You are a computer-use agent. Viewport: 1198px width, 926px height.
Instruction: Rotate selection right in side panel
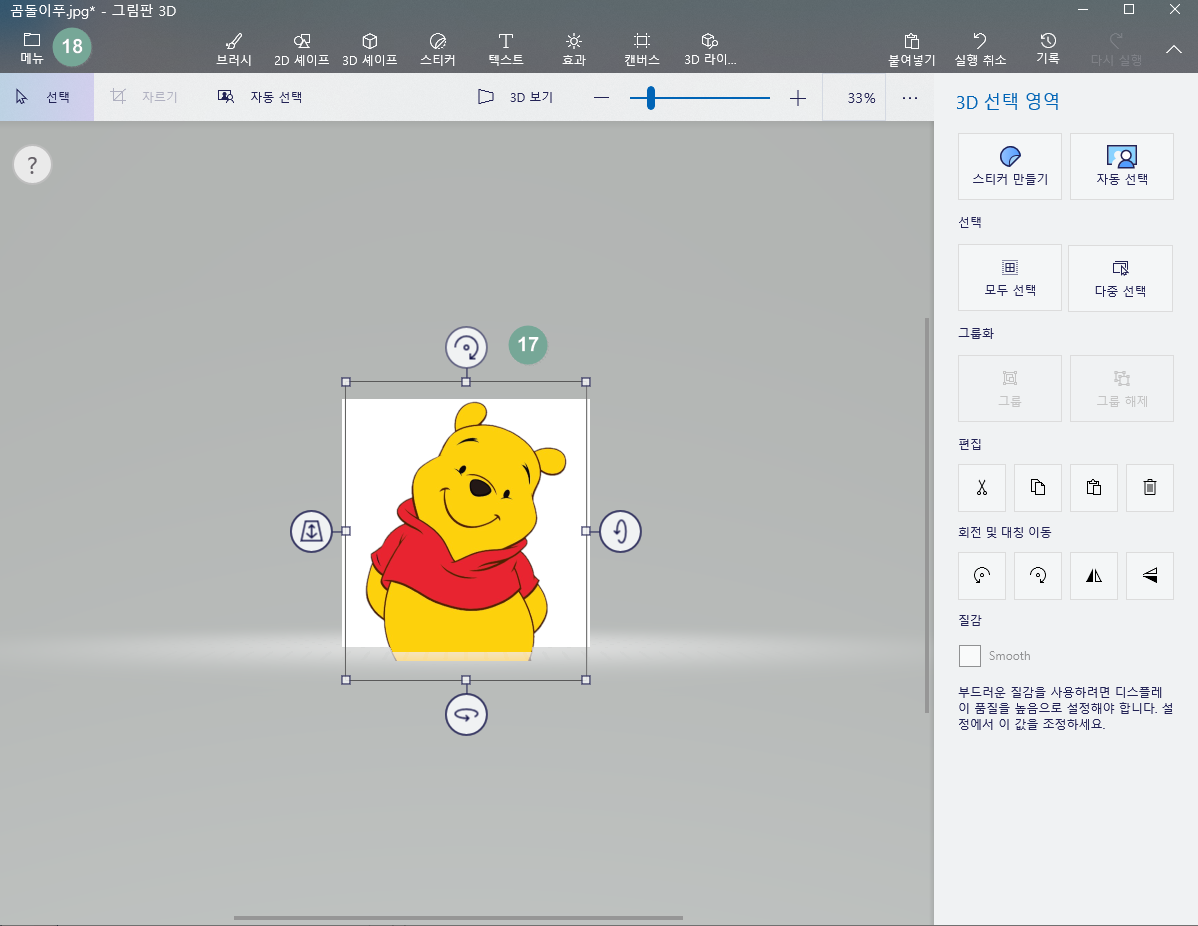click(x=1038, y=576)
